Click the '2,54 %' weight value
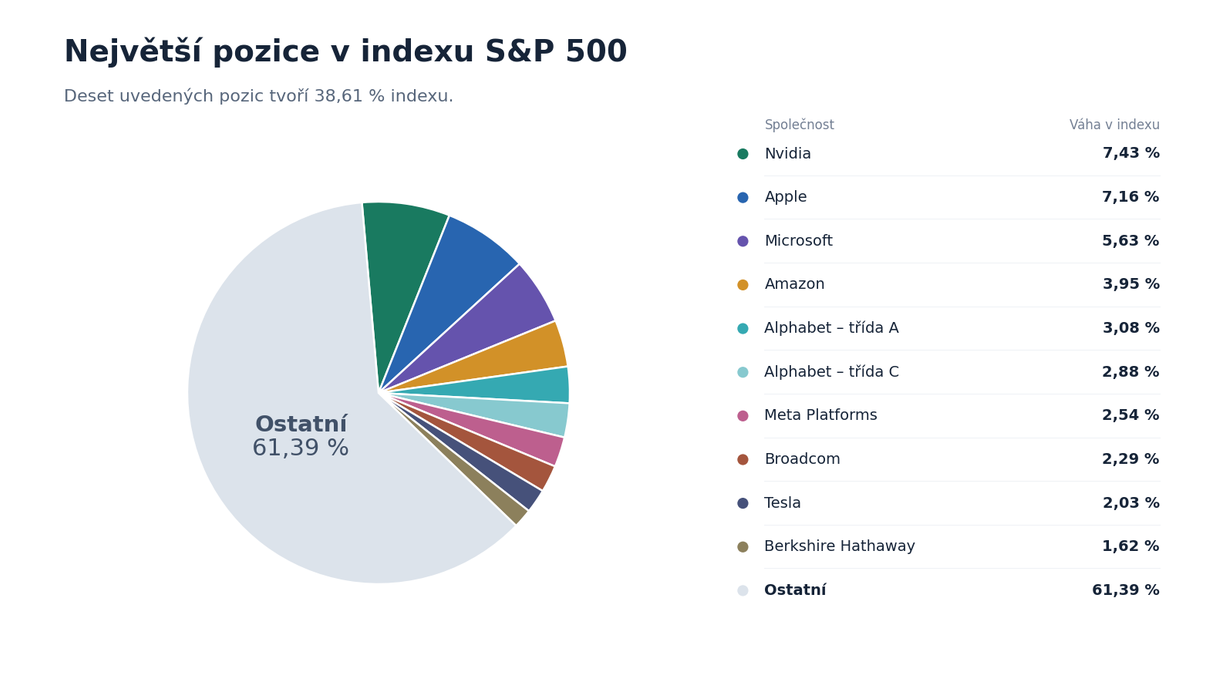Screen dimensions: 1223x692 [1131, 416]
